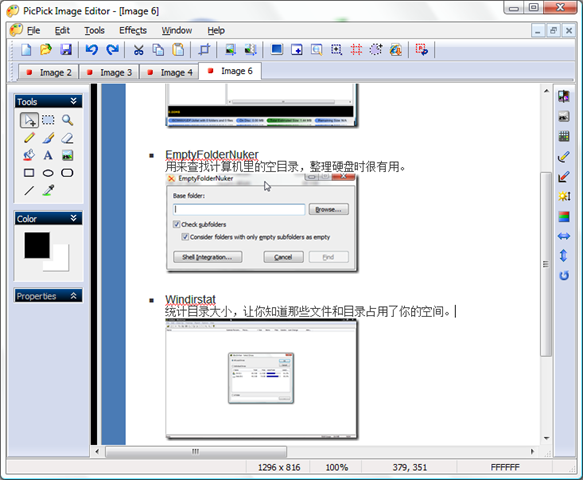The height and width of the screenshot is (480, 583).
Task: Click Brightness sun icon in right sidebar
Action: coord(564,196)
